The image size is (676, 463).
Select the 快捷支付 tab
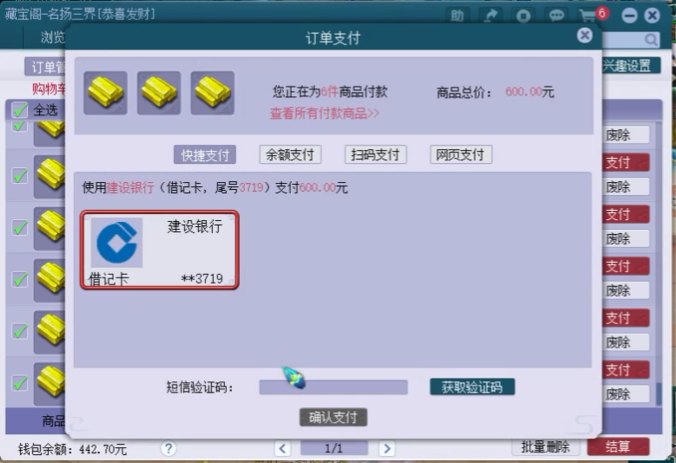pyautogui.click(x=205, y=155)
